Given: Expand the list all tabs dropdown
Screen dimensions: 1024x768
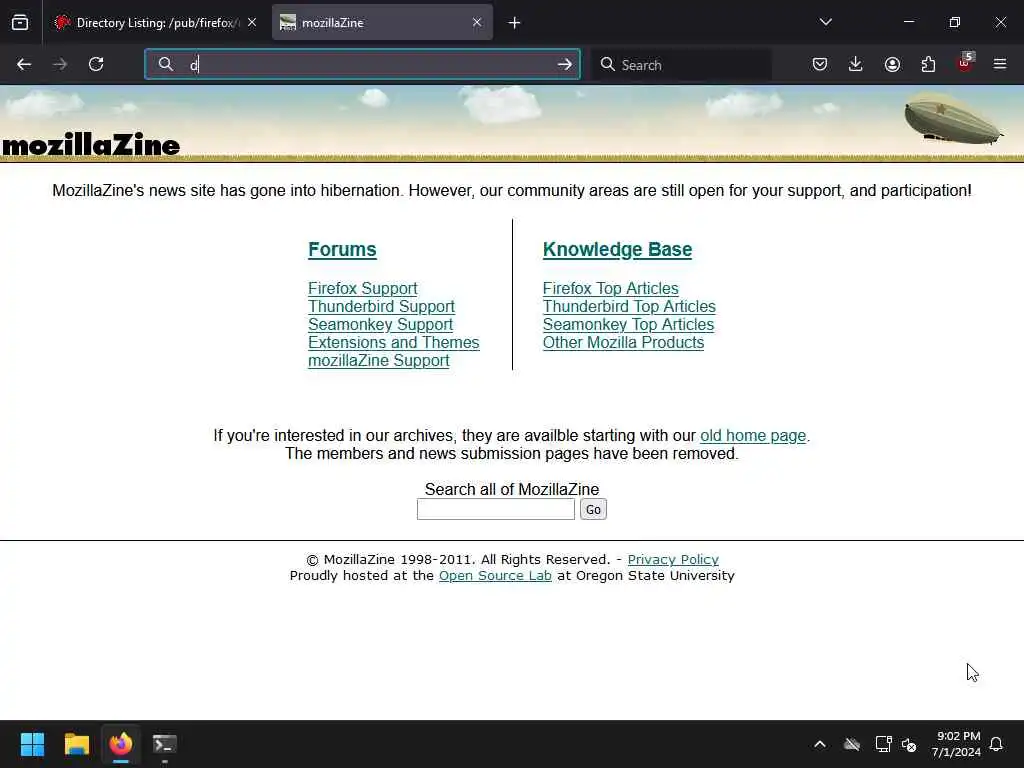Looking at the screenshot, I should 825,22.
